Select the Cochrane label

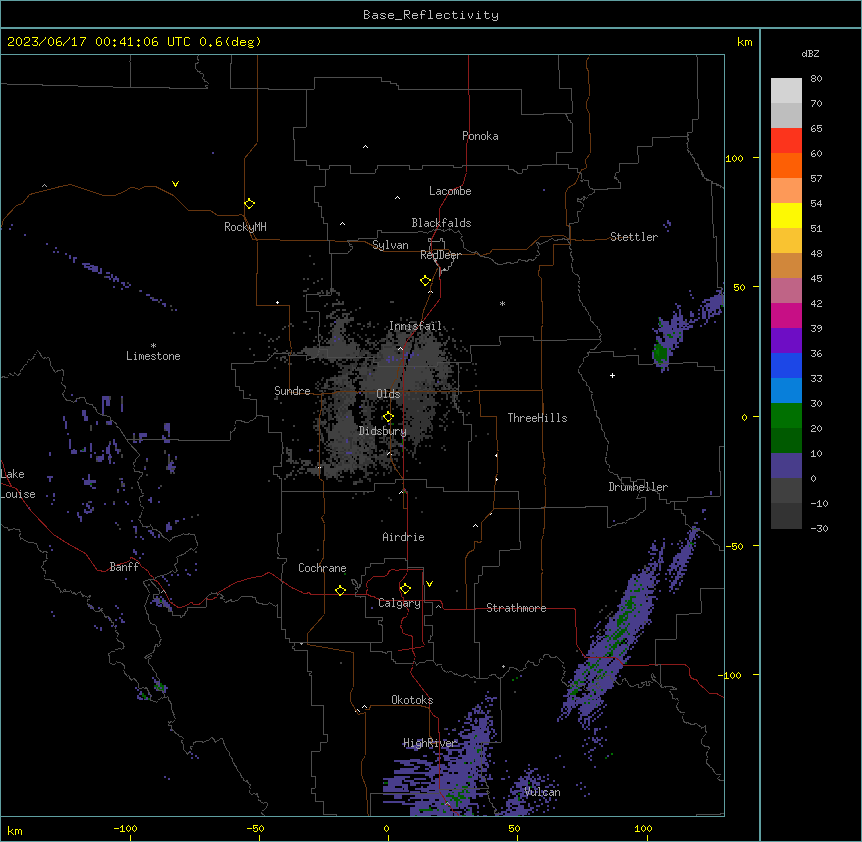[322, 568]
